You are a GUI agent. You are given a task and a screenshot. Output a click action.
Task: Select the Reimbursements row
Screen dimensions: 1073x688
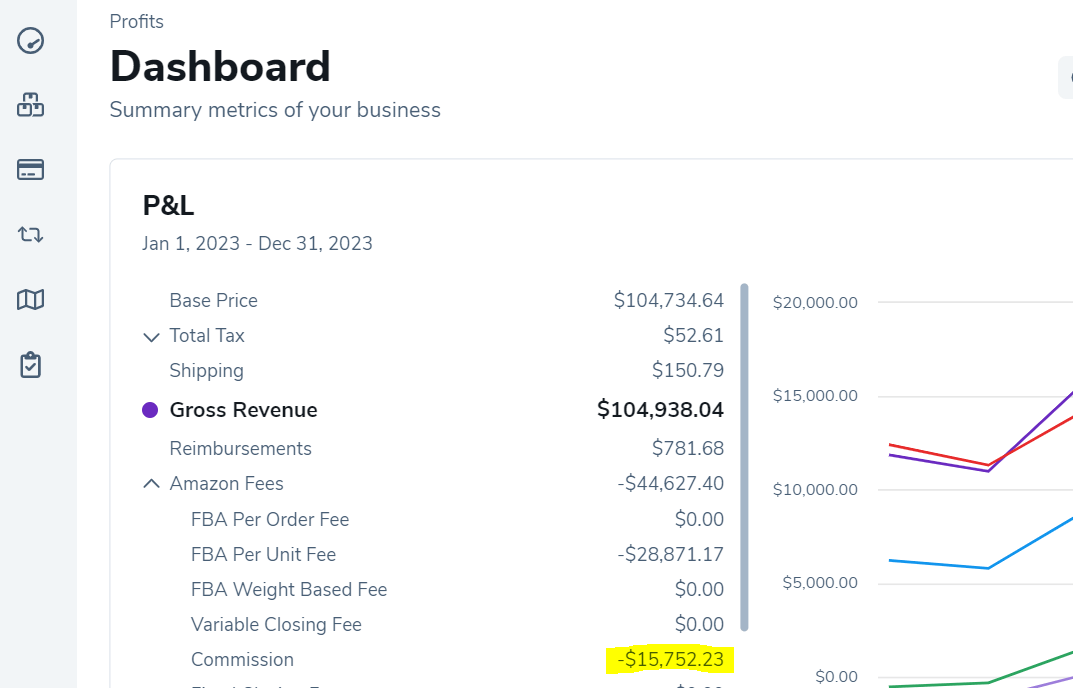click(240, 448)
